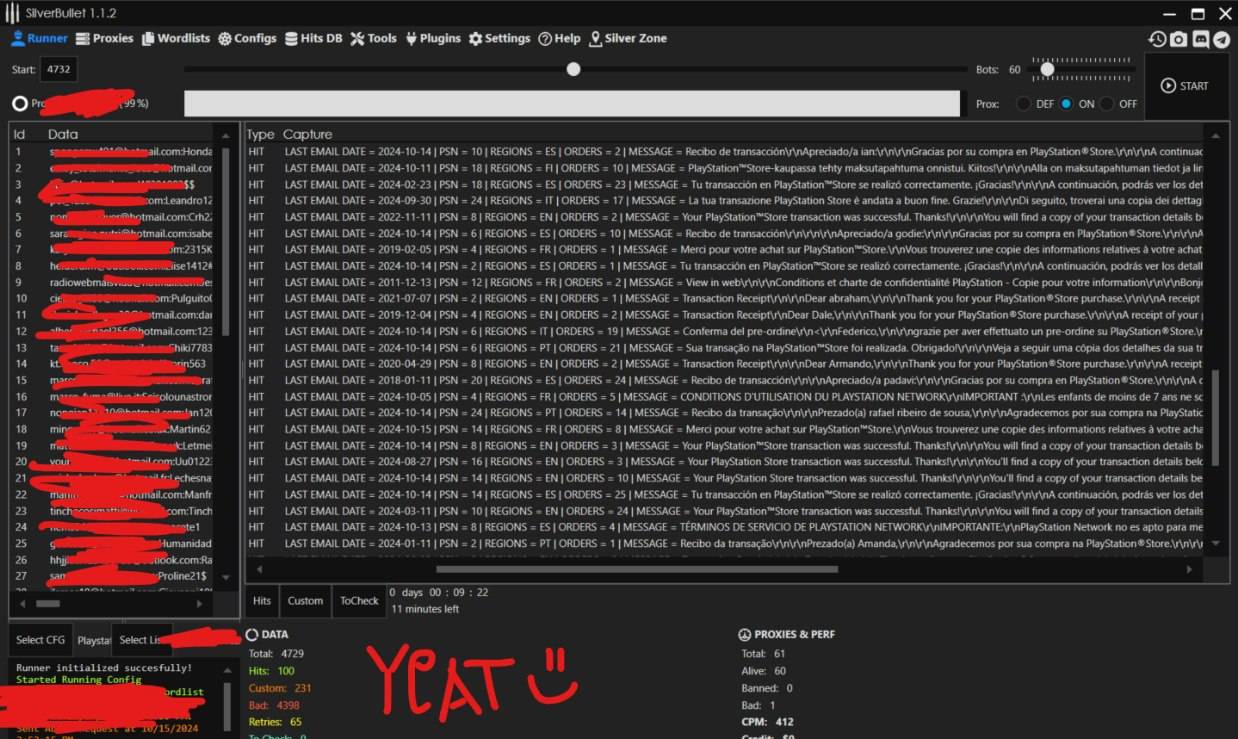Click the progress circle icon beside percentage

[x=20, y=103]
